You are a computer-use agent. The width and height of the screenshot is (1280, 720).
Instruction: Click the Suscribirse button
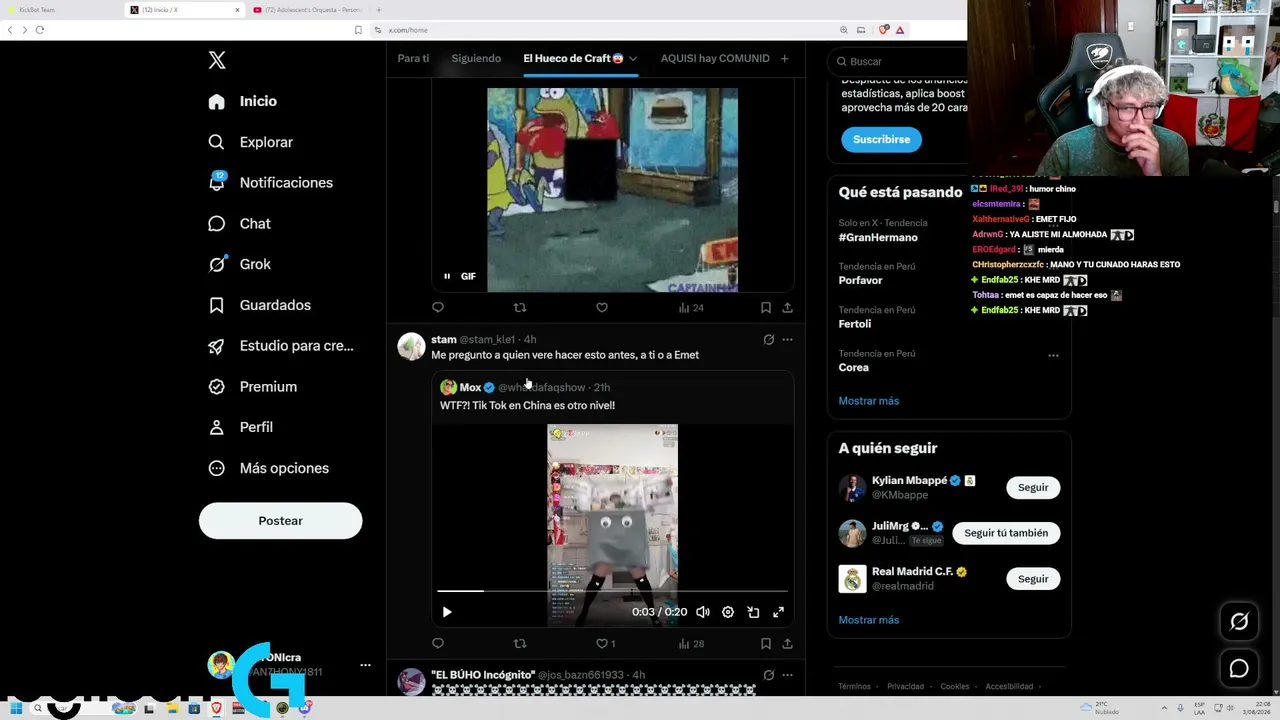tap(881, 139)
